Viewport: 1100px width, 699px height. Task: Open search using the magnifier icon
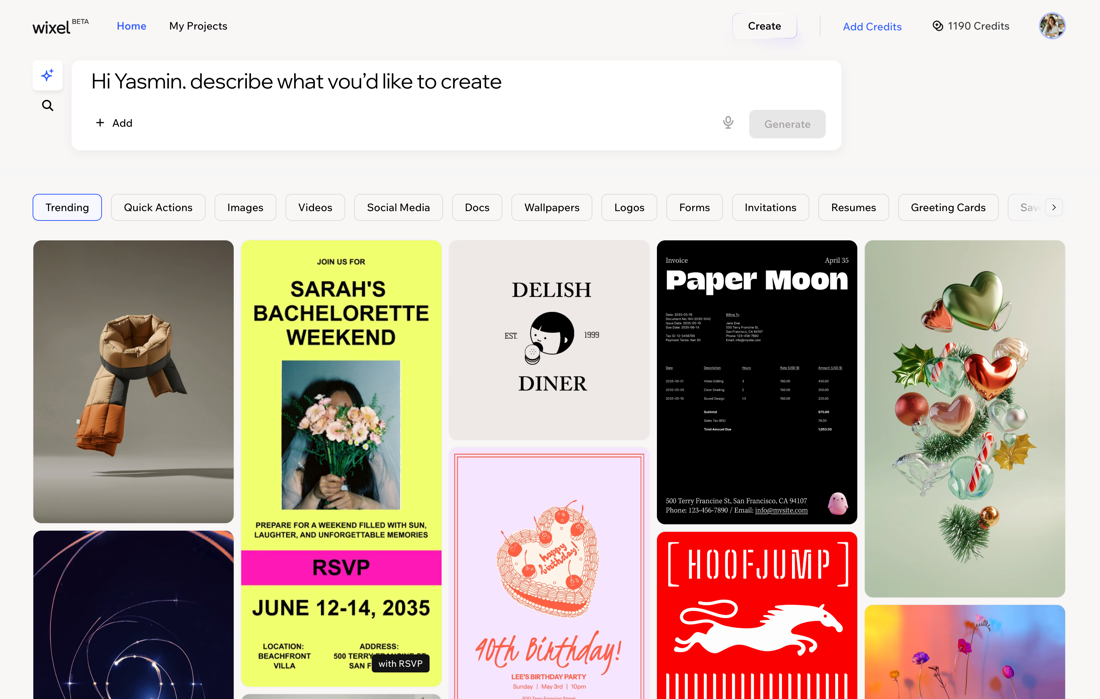[47, 105]
